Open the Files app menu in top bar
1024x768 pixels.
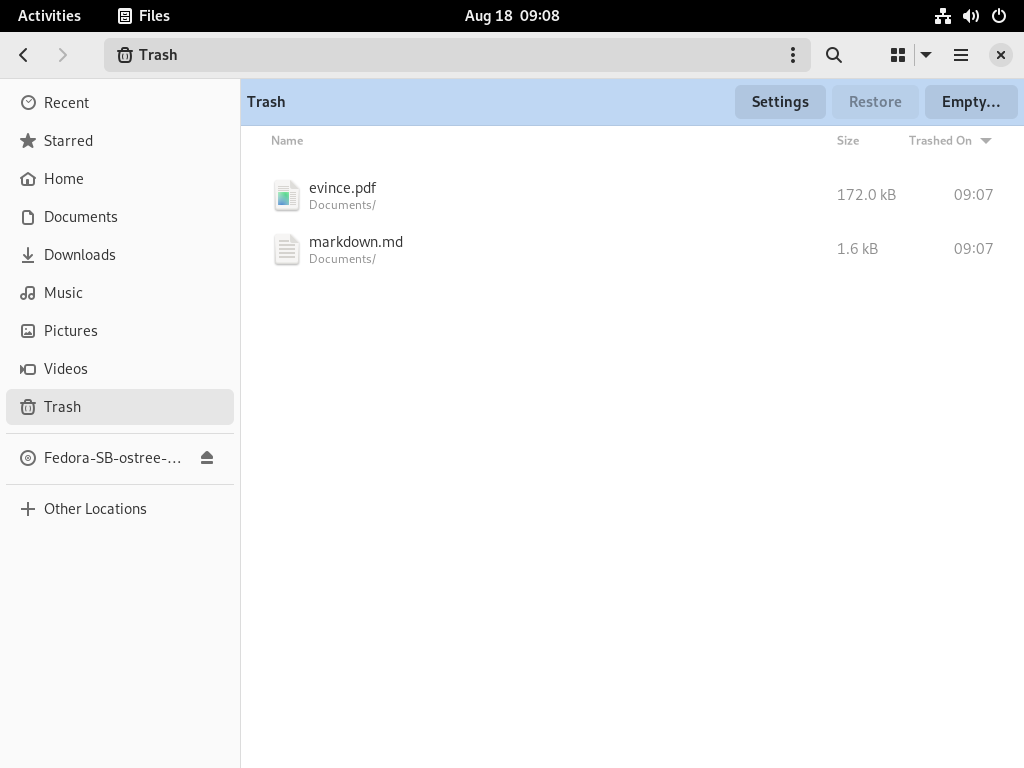pyautogui.click(x=144, y=16)
